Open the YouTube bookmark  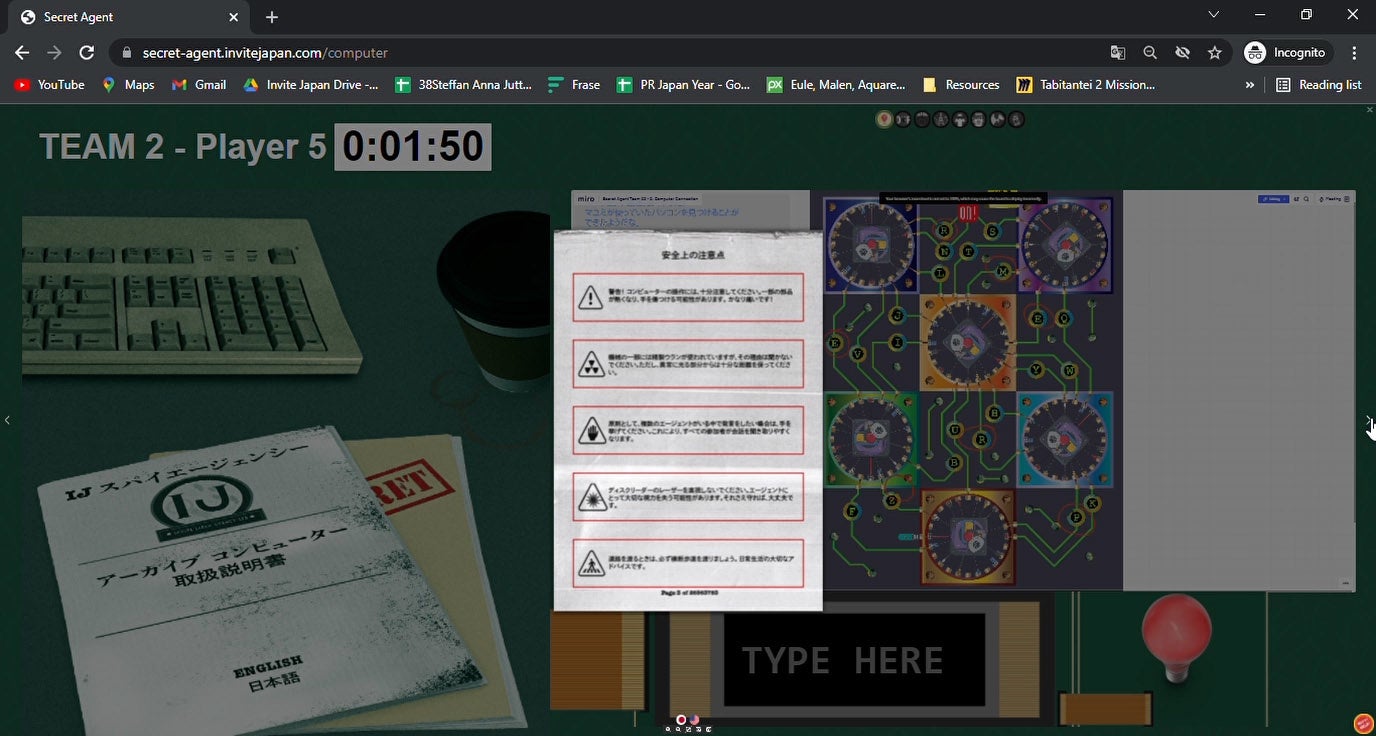pos(49,85)
